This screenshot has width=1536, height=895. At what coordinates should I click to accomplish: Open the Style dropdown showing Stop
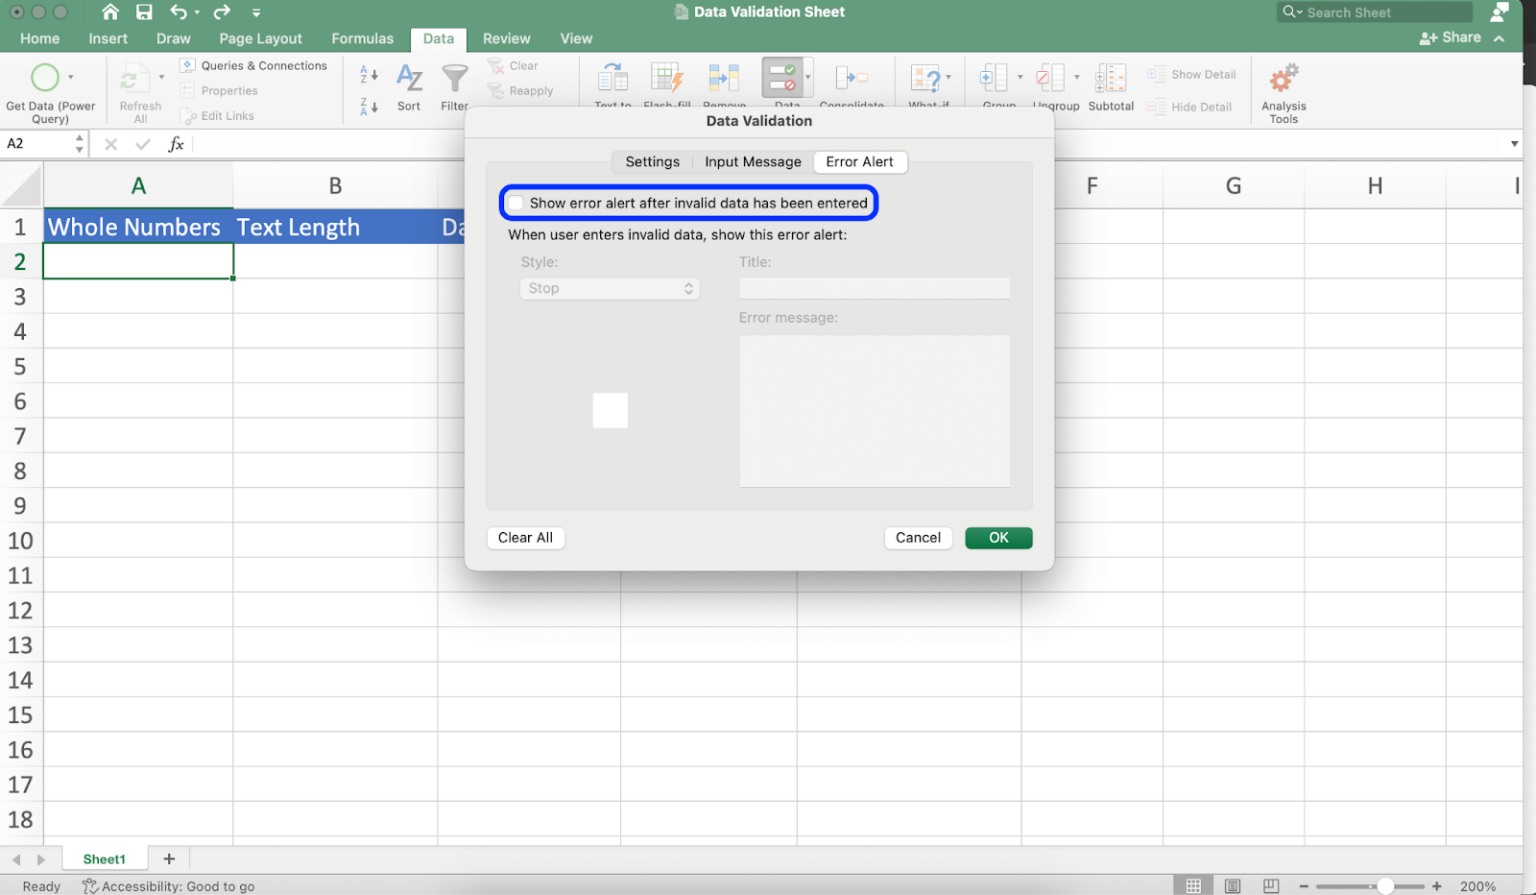pyautogui.click(x=609, y=288)
